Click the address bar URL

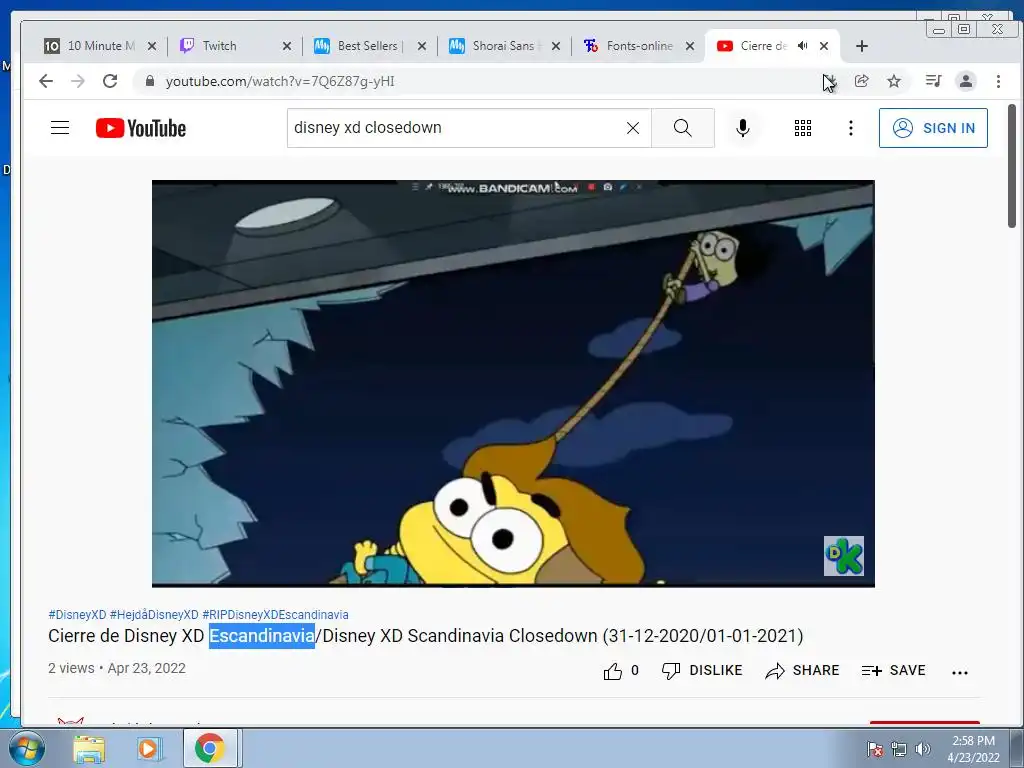(280, 82)
